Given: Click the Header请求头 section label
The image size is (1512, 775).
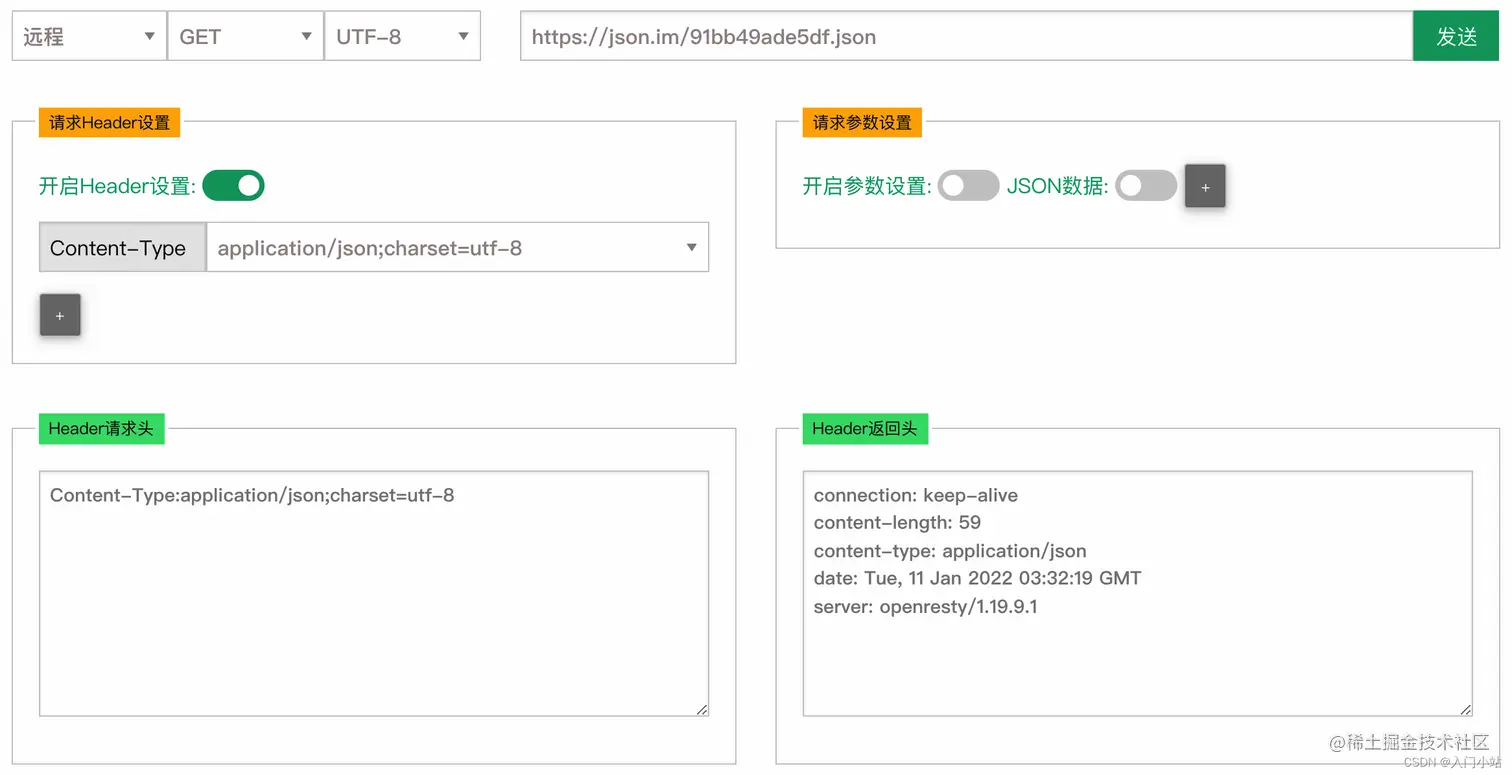Looking at the screenshot, I should click(x=101, y=429).
